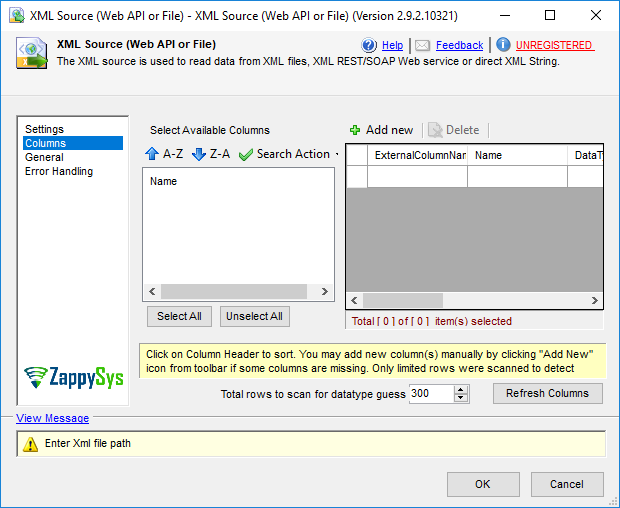Click the Delete icon in grid toolbar
The image size is (620, 508).
(x=435, y=130)
